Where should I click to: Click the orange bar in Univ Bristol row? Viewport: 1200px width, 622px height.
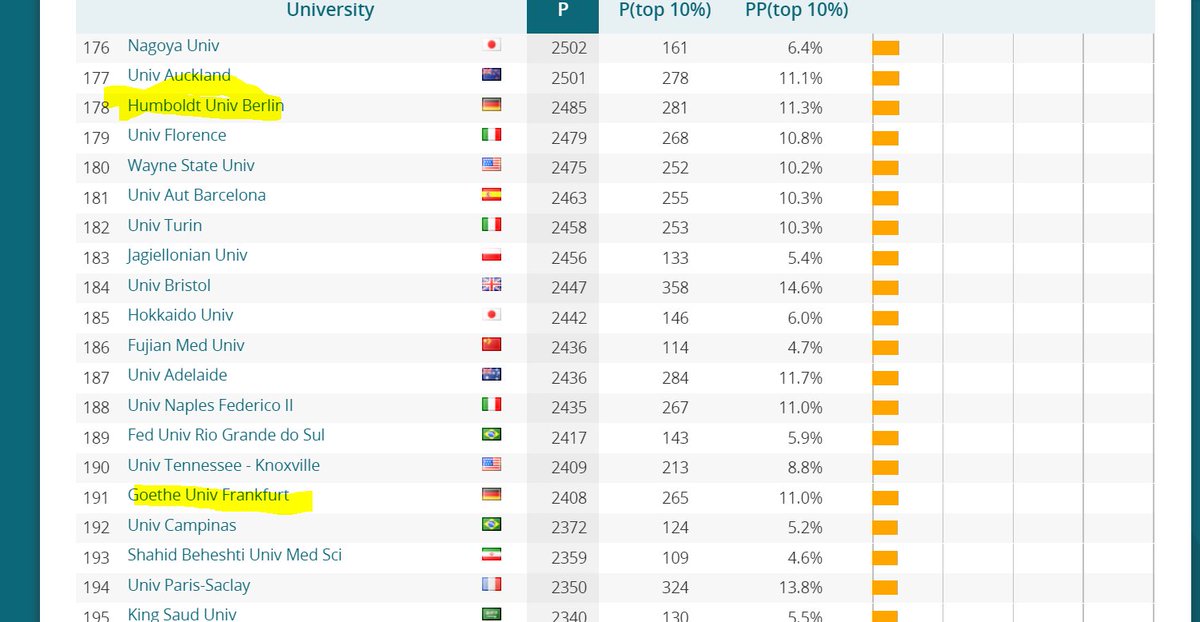pyautogui.click(x=886, y=288)
